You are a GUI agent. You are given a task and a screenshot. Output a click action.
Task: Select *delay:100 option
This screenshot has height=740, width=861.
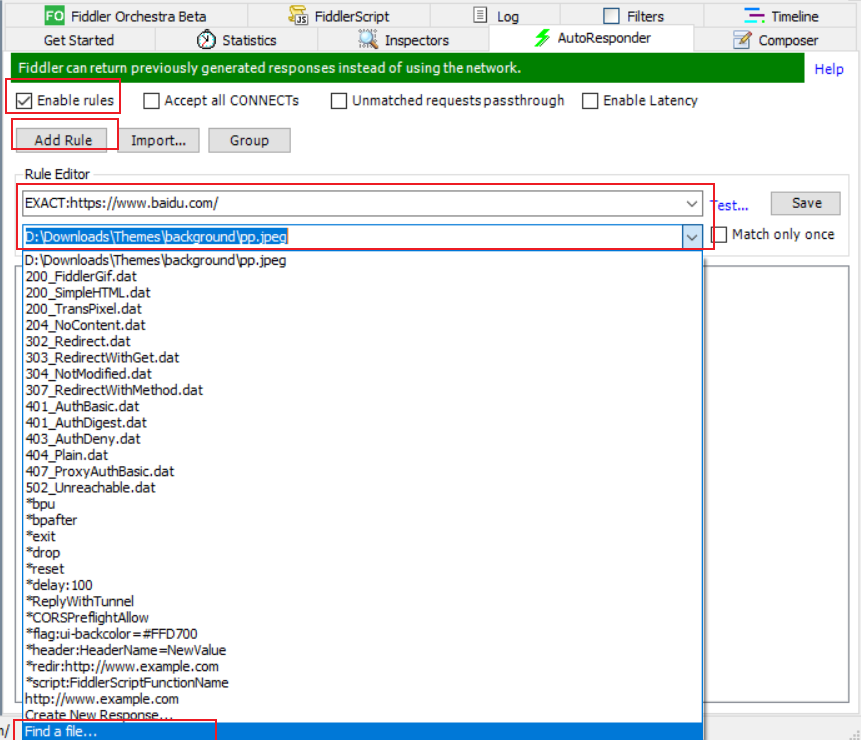(362, 585)
